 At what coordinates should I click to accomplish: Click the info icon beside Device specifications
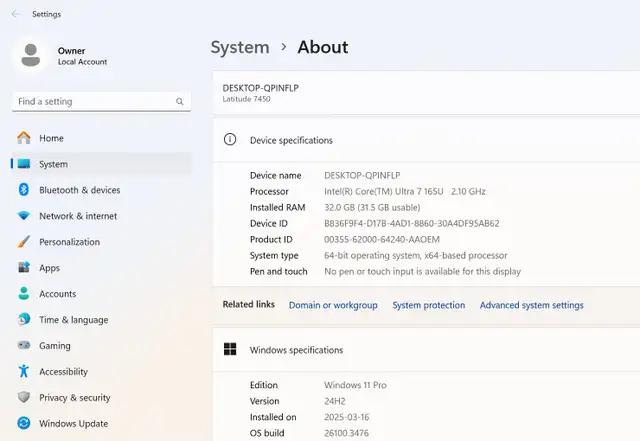[230, 140]
